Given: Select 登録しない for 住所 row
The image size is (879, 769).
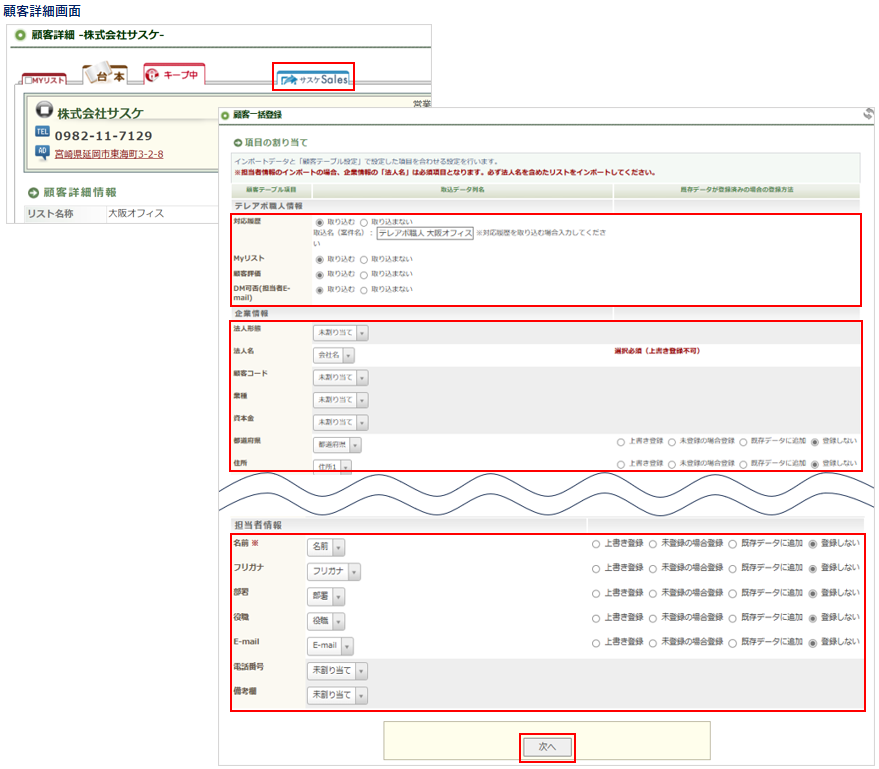Looking at the screenshot, I should coord(815,464).
